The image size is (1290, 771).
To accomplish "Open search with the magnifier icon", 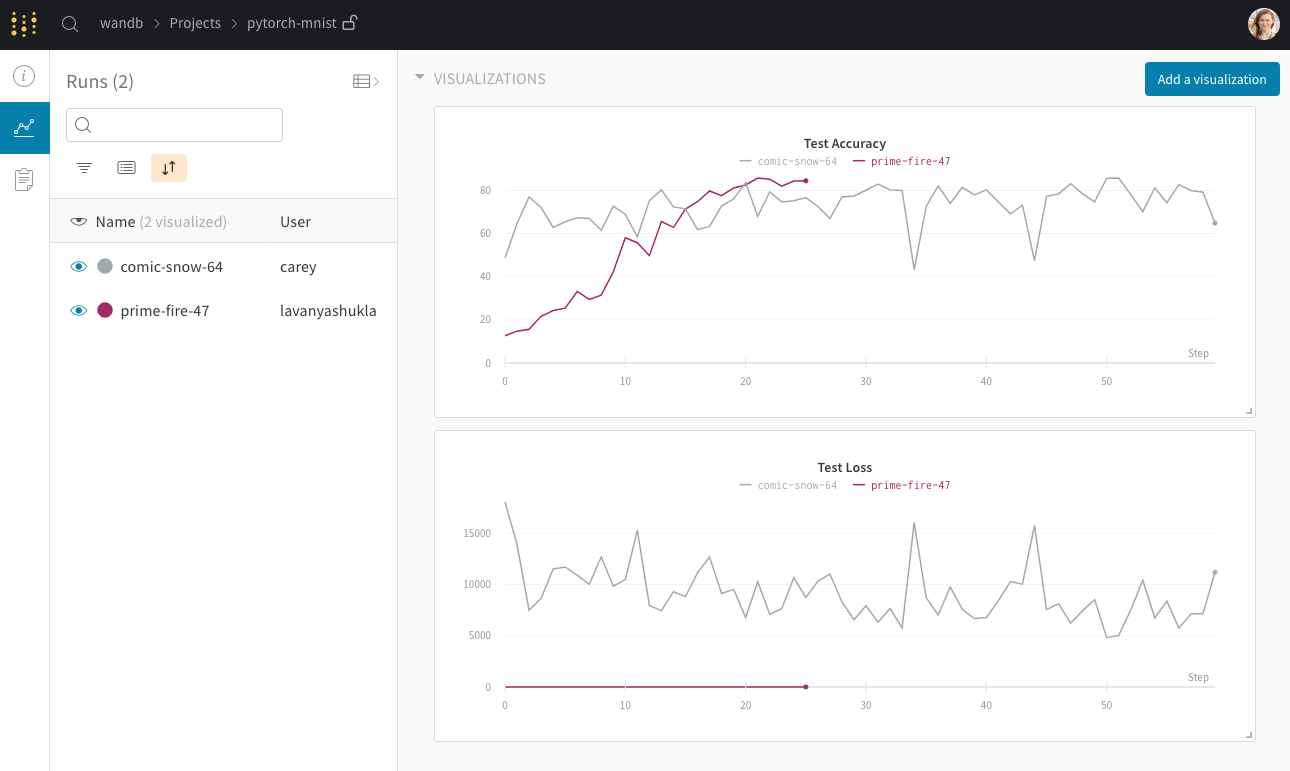I will (70, 24).
